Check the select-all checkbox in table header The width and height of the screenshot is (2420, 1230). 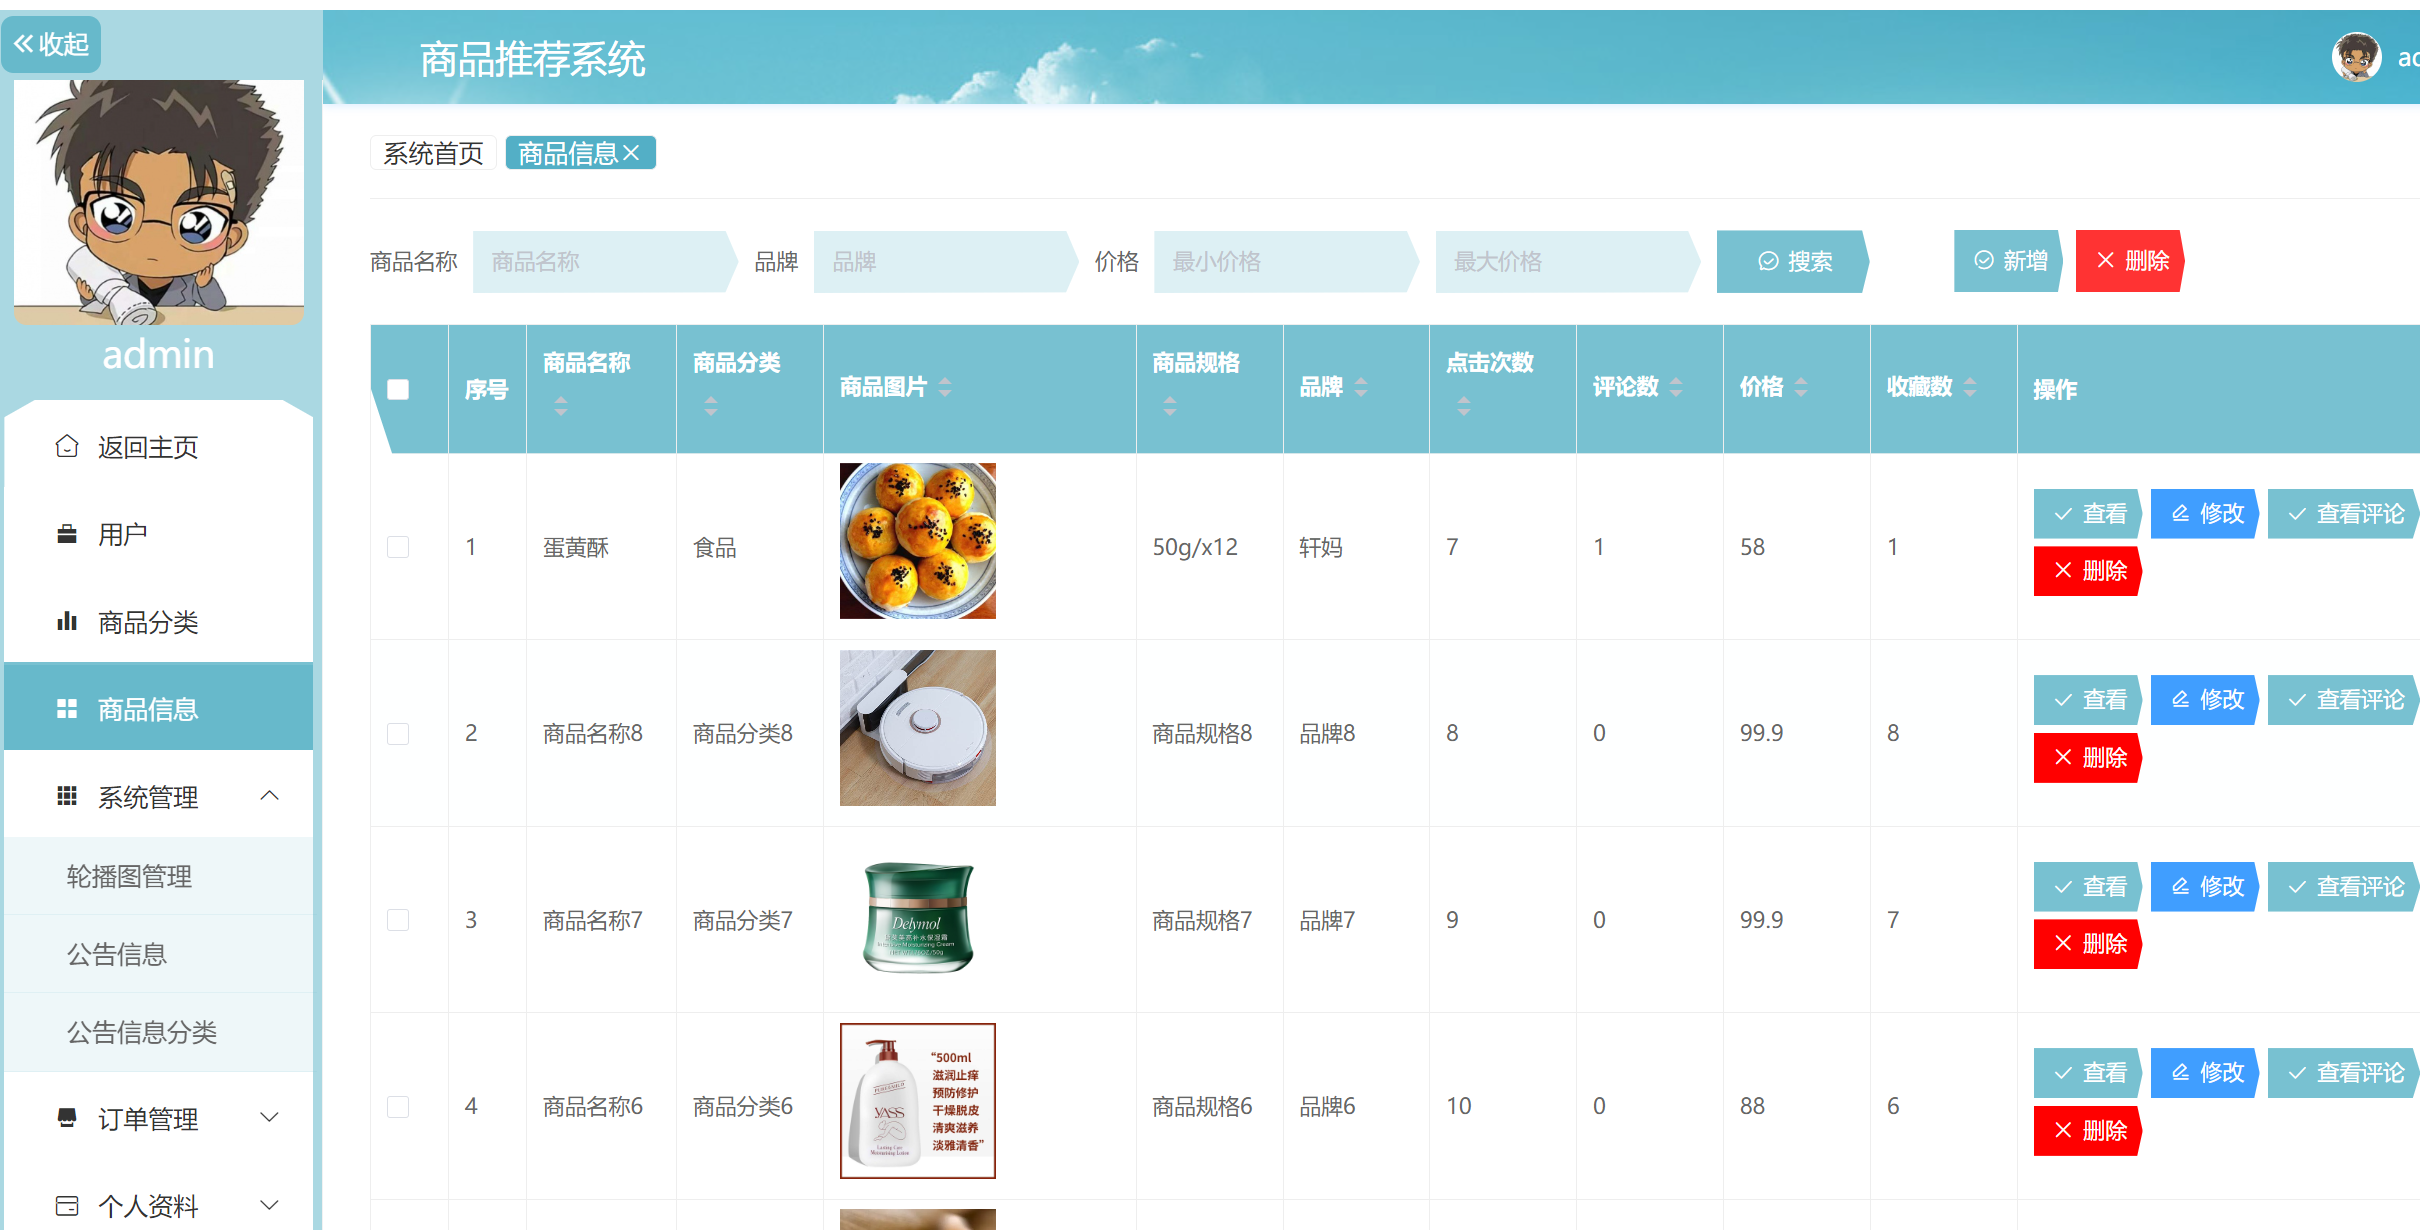click(x=398, y=388)
